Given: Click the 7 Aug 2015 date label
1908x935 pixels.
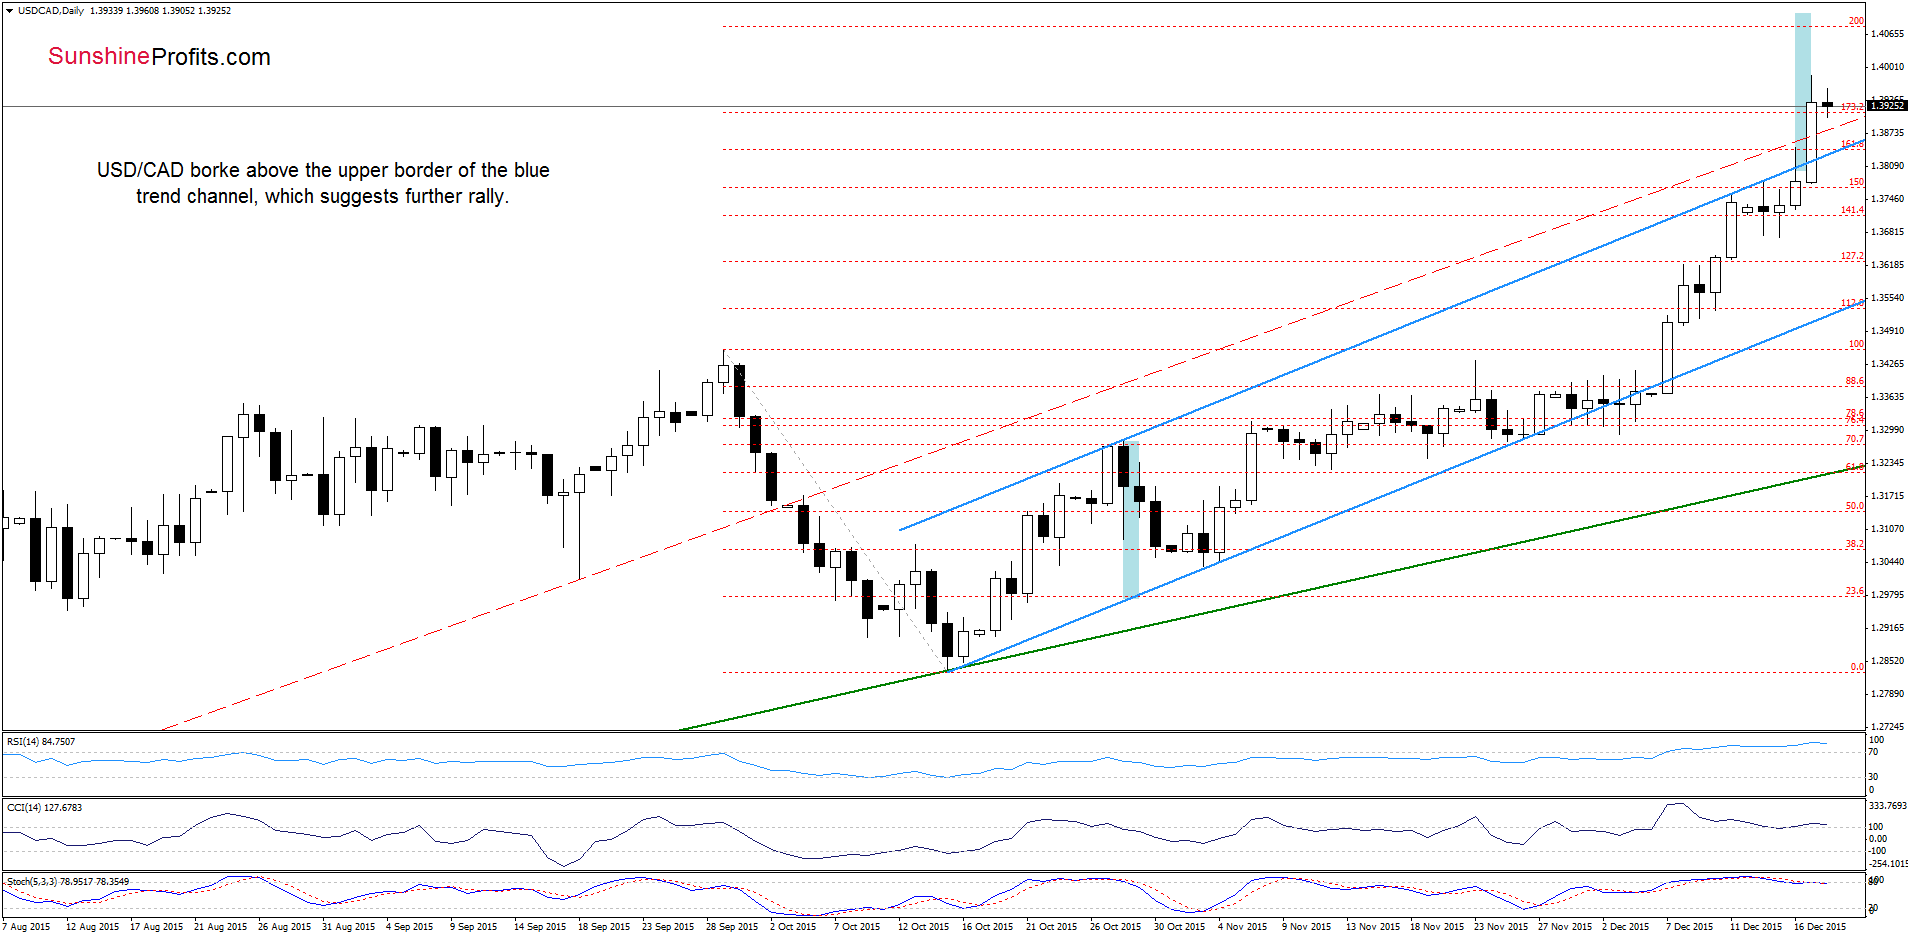Looking at the screenshot, I should (x=28, y=927).
